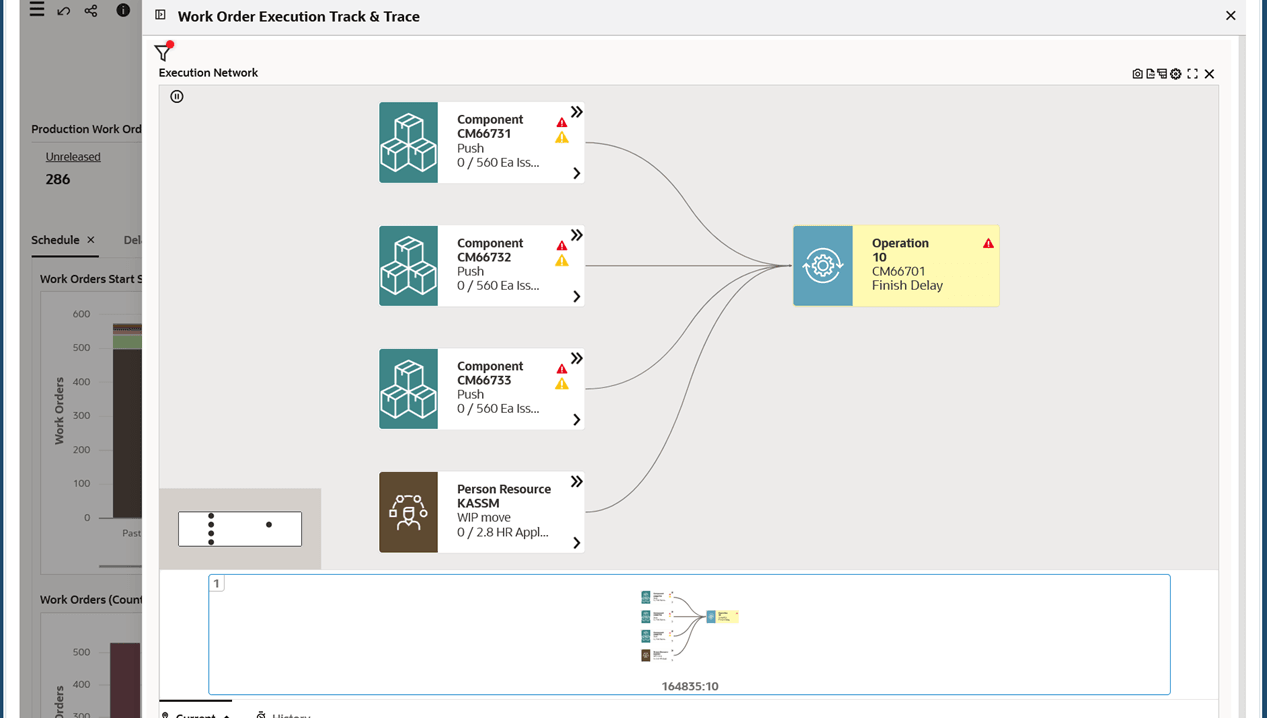Click Production Work Orders heading in background
Viewport: 1267px width, 718px height.
(86, 129)
